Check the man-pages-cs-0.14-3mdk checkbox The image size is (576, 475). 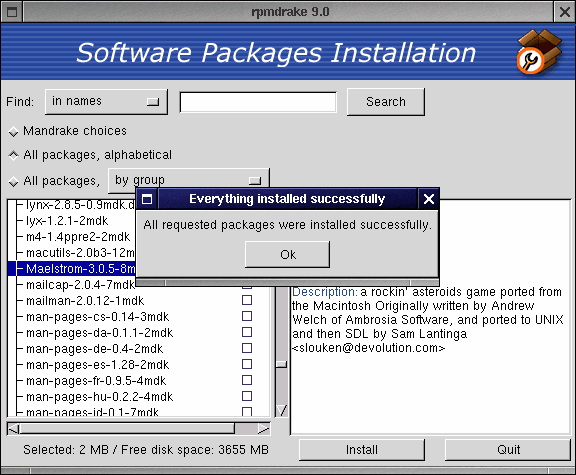[x=247, y=316]
